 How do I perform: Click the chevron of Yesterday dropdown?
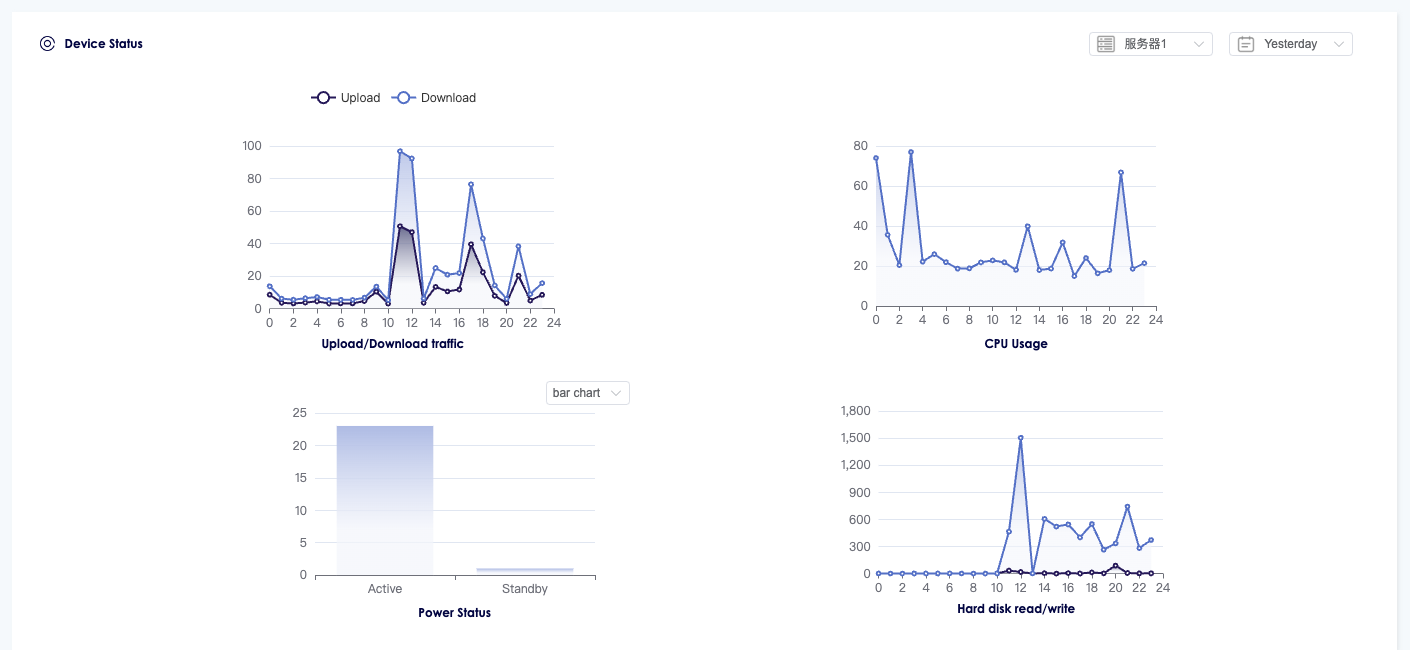[x=1339, y=44]
